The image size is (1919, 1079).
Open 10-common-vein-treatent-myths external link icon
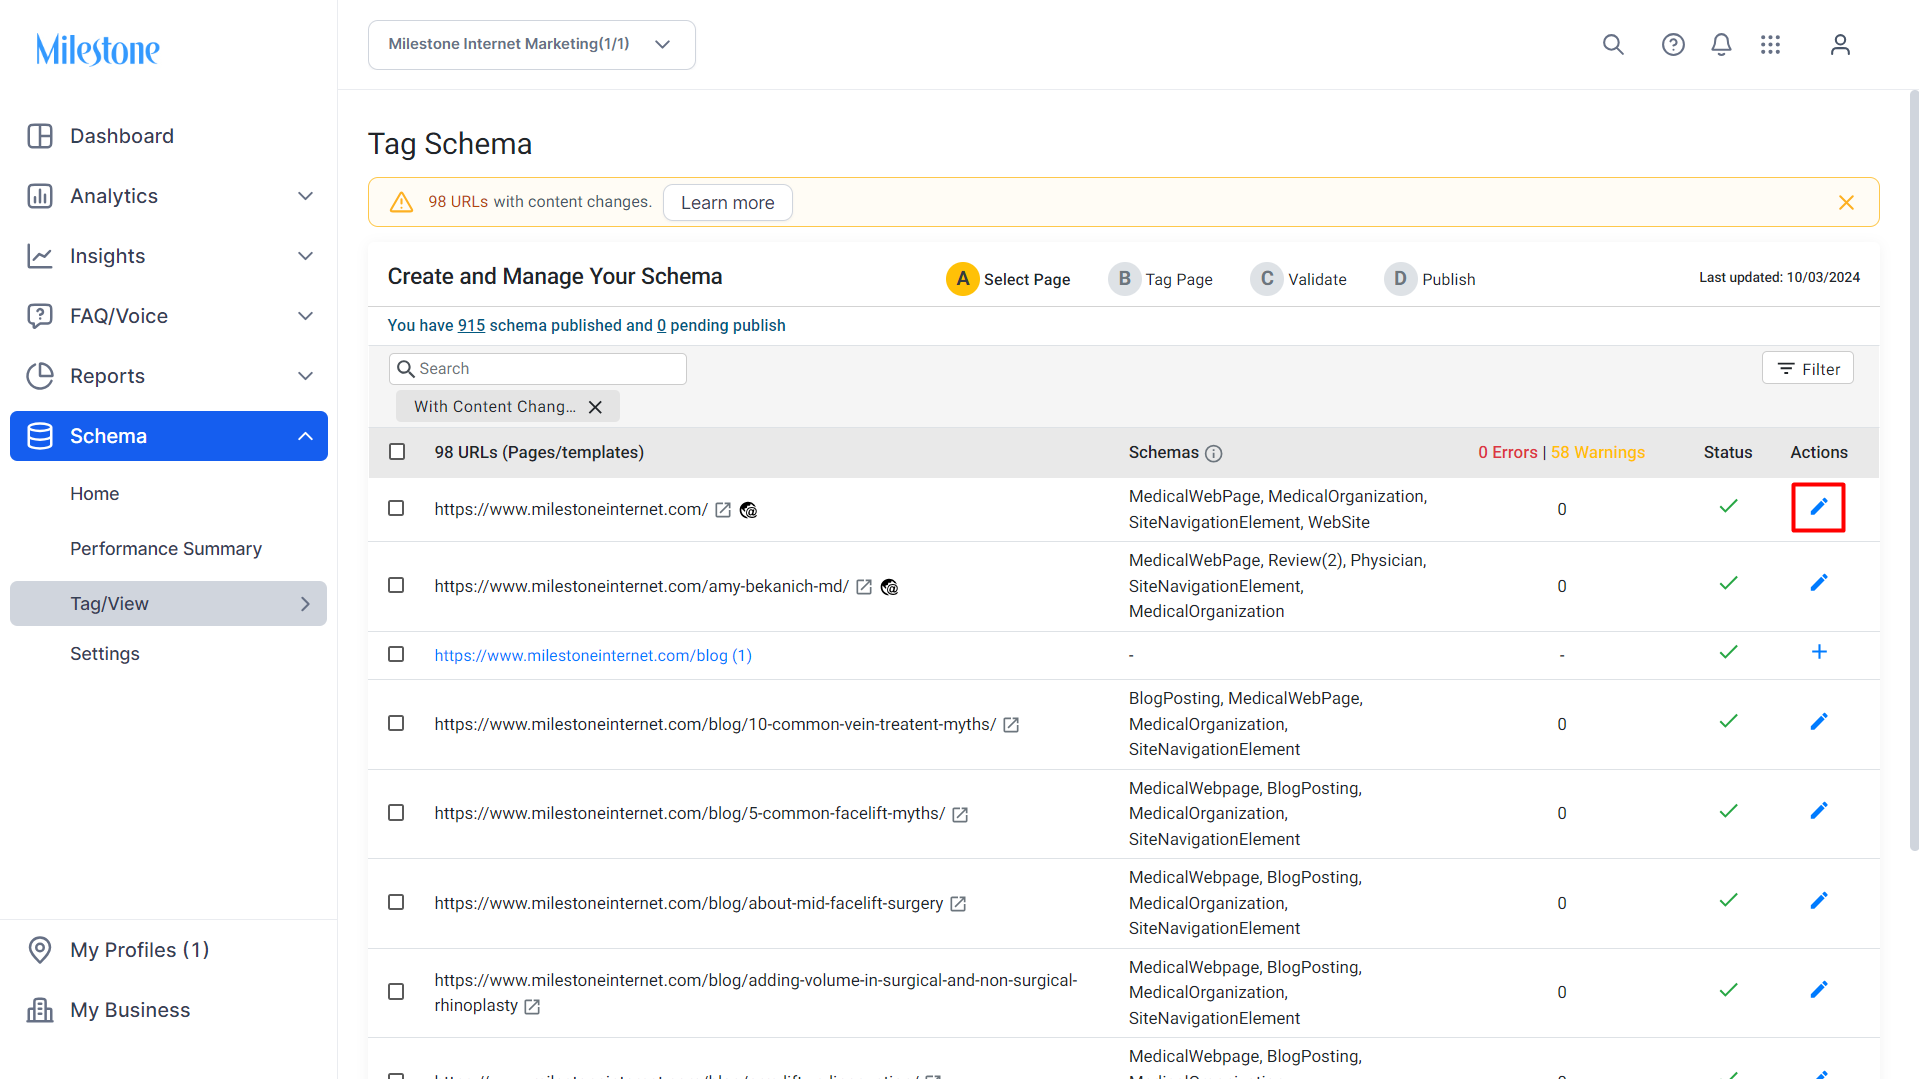tap(1011, 725)
